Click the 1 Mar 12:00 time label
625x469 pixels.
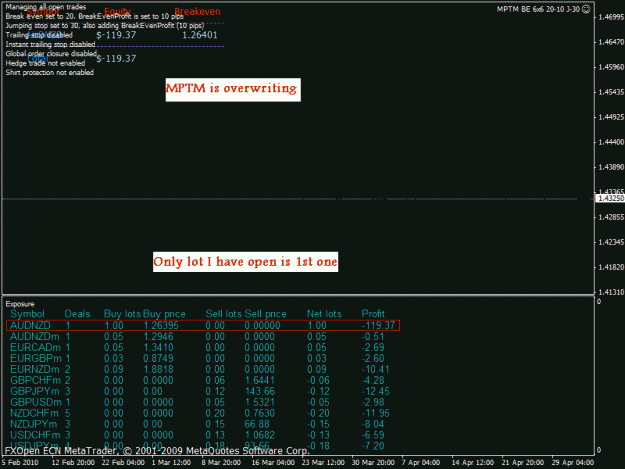pyautogui.click(x=171, y=463)
